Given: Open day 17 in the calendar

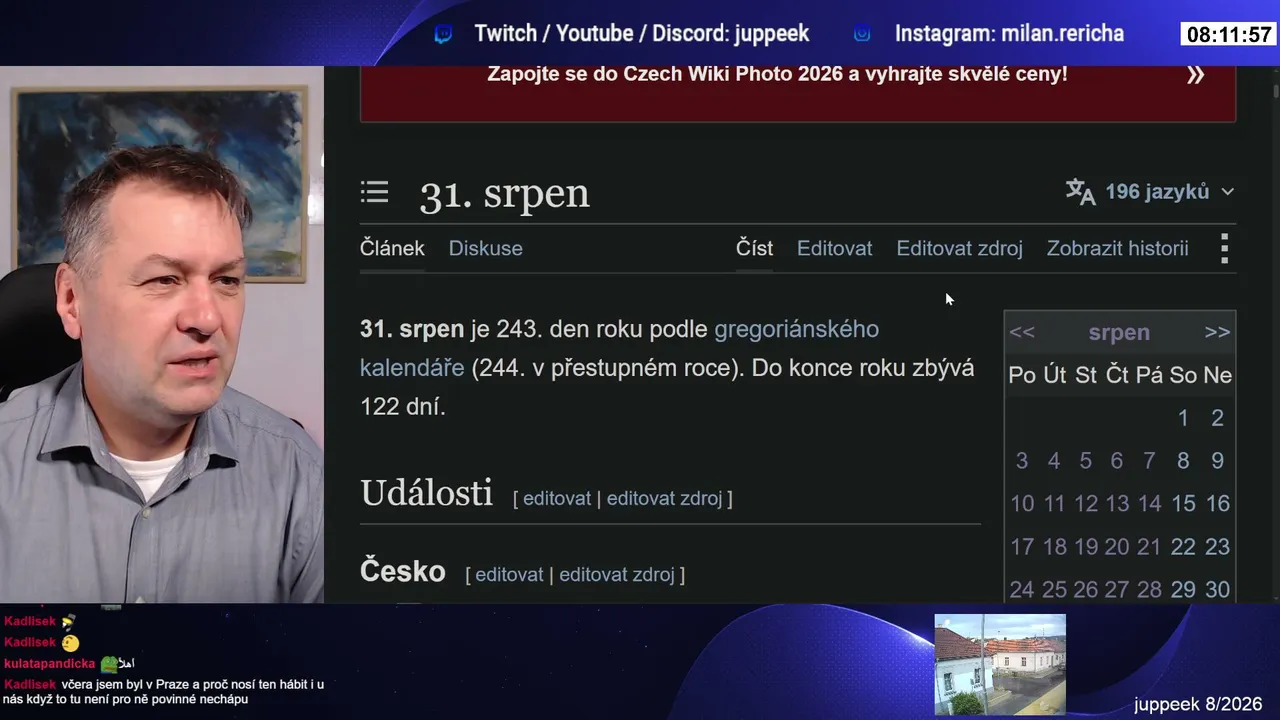Looking at the screenshot, I should [1022, 547].
